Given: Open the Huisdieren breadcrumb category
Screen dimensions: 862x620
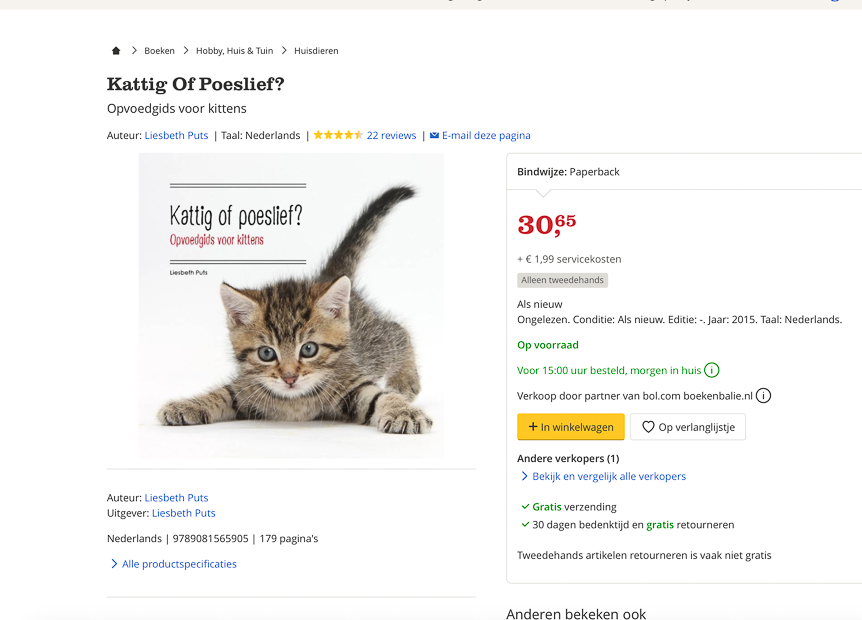Looking at the screenshot, I should pyautogui.click(x=316, y=51).
